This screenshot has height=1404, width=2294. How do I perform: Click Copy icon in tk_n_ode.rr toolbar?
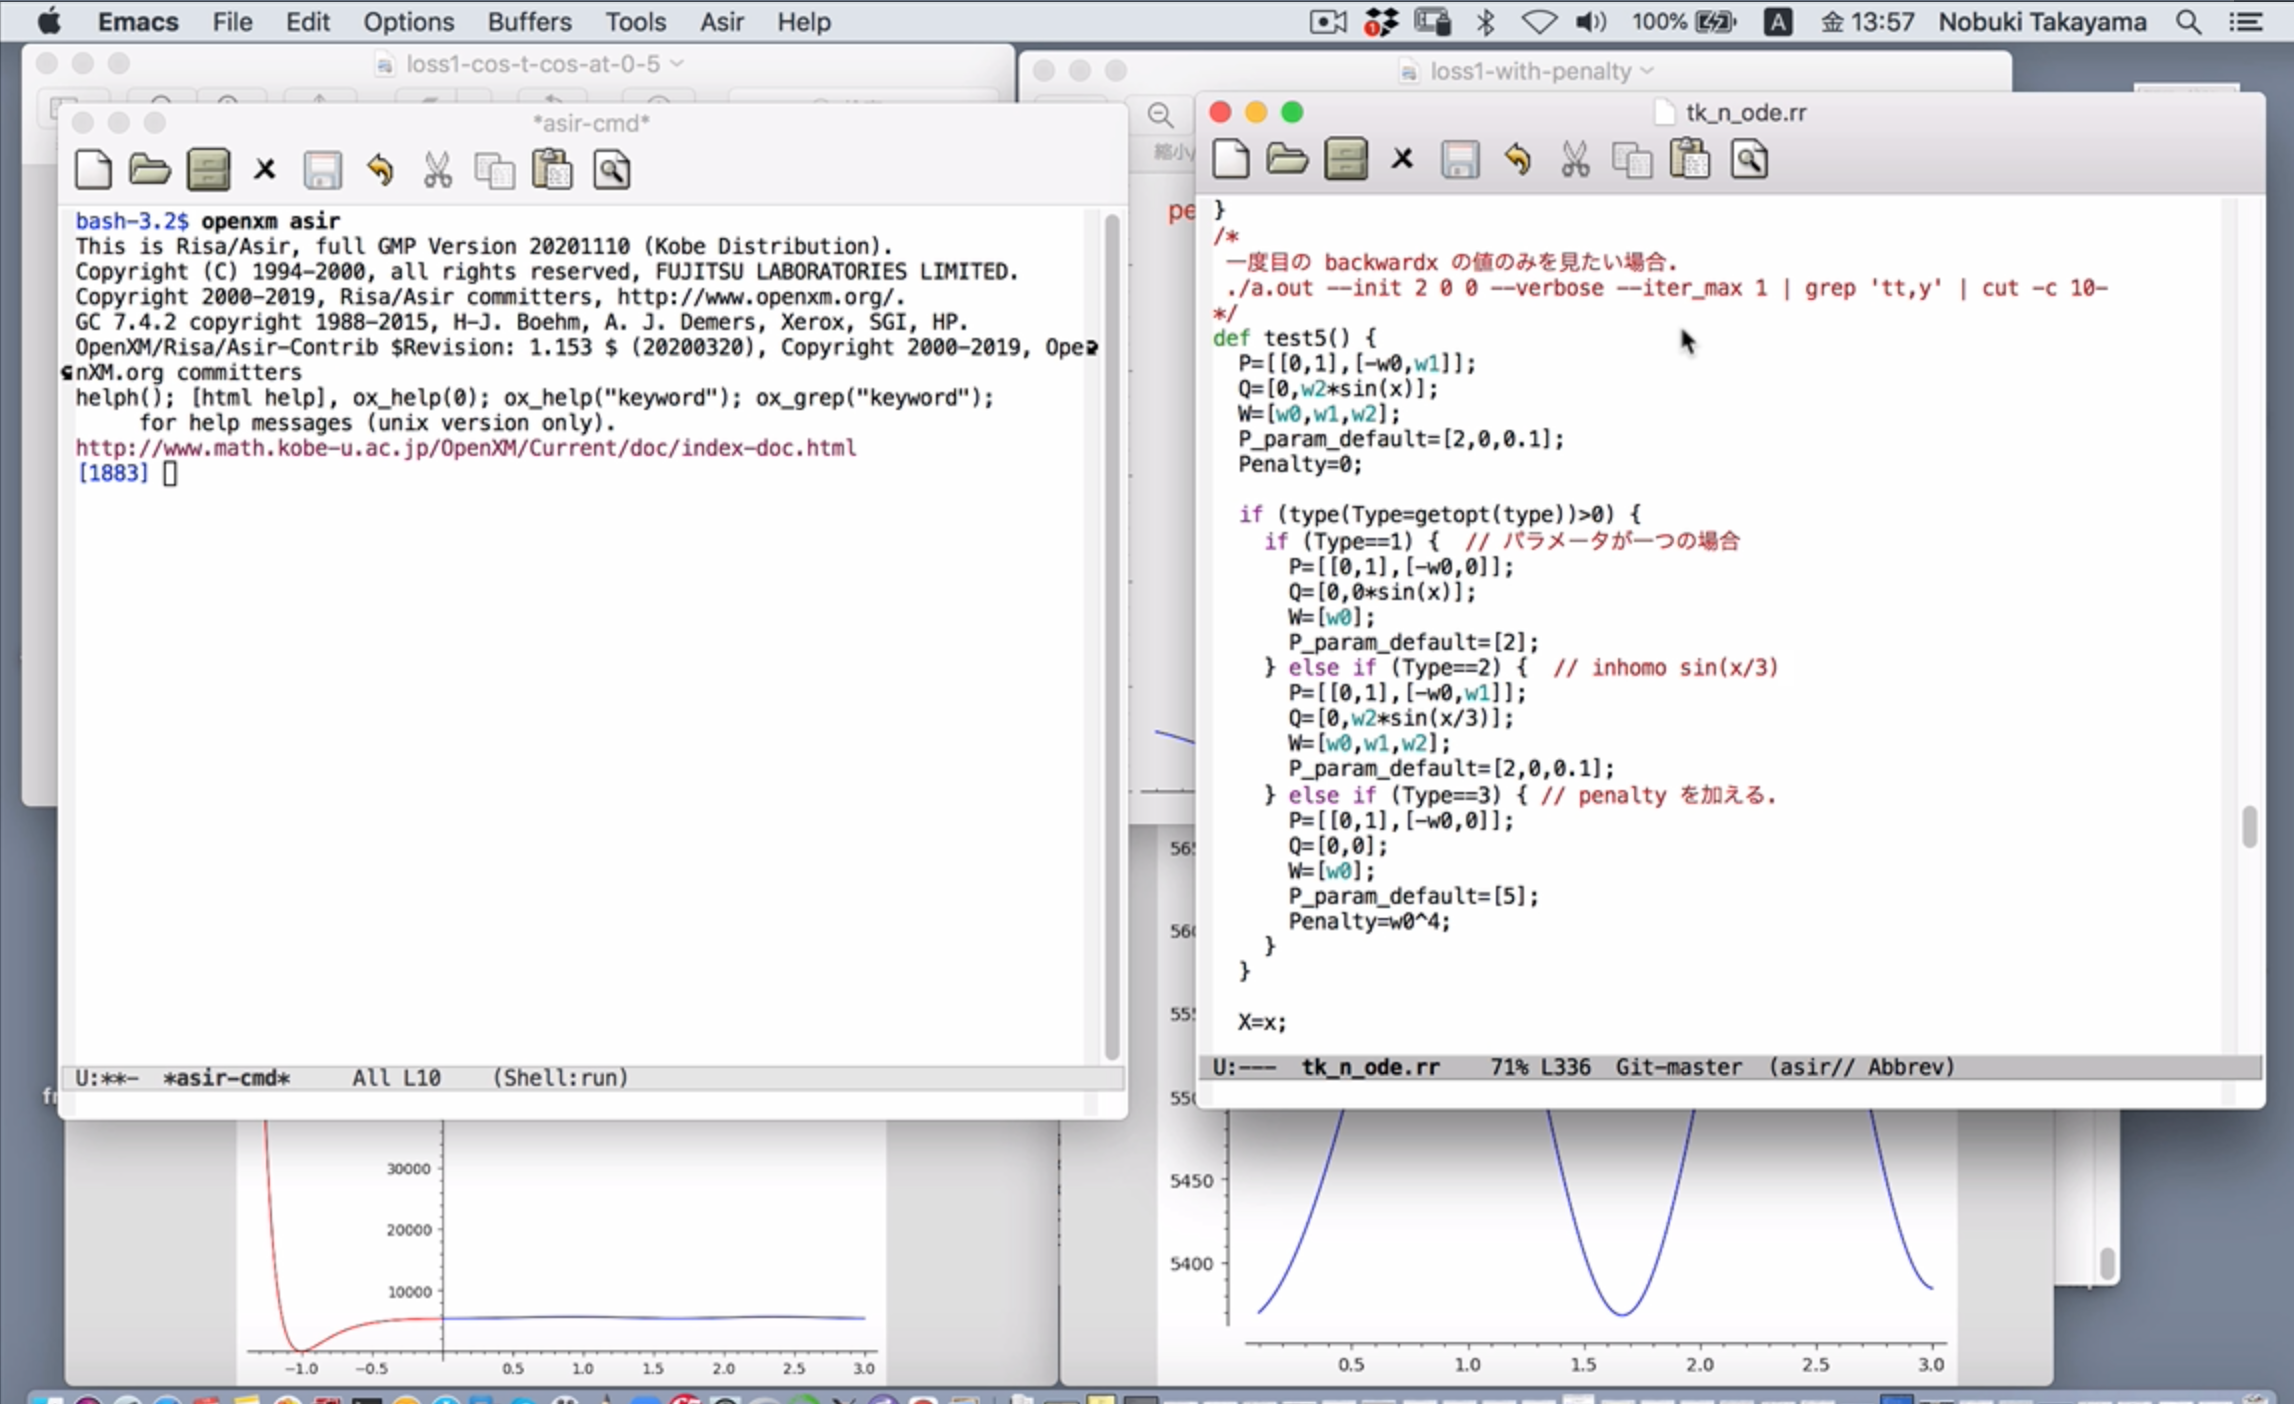coord(1632,160)
